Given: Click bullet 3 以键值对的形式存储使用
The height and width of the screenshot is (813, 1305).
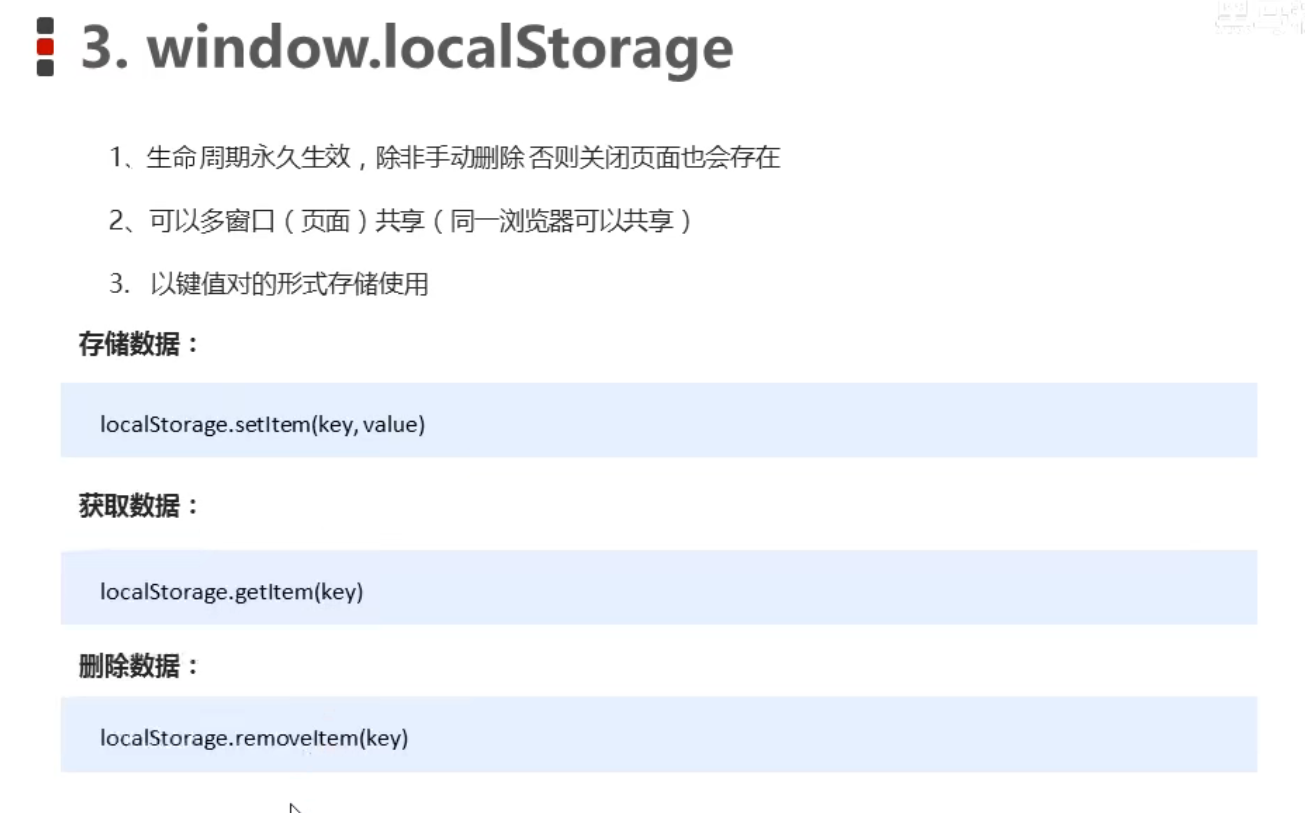Looking at the screenshot, I should pos(269,284).
